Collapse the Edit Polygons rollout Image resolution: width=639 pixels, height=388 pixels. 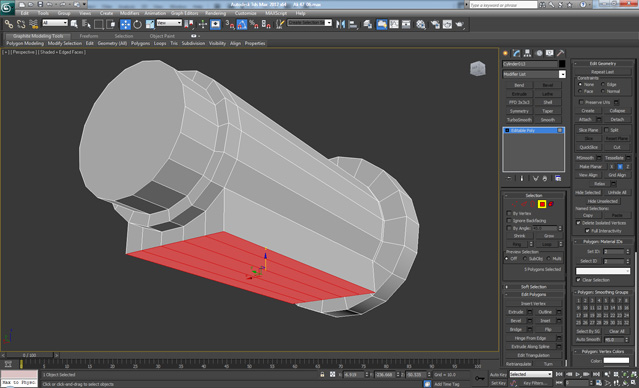pos(534,294)
